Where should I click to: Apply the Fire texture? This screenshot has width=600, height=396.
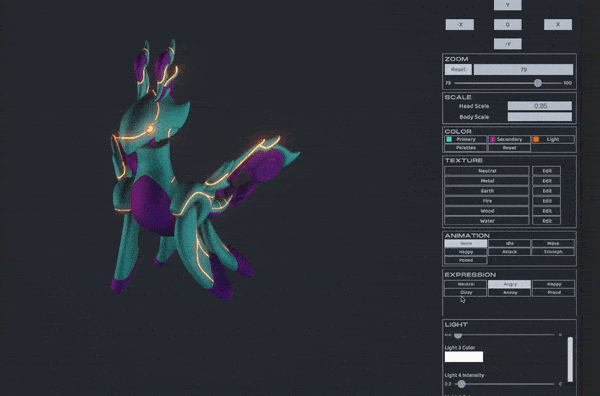click(487, 201)
